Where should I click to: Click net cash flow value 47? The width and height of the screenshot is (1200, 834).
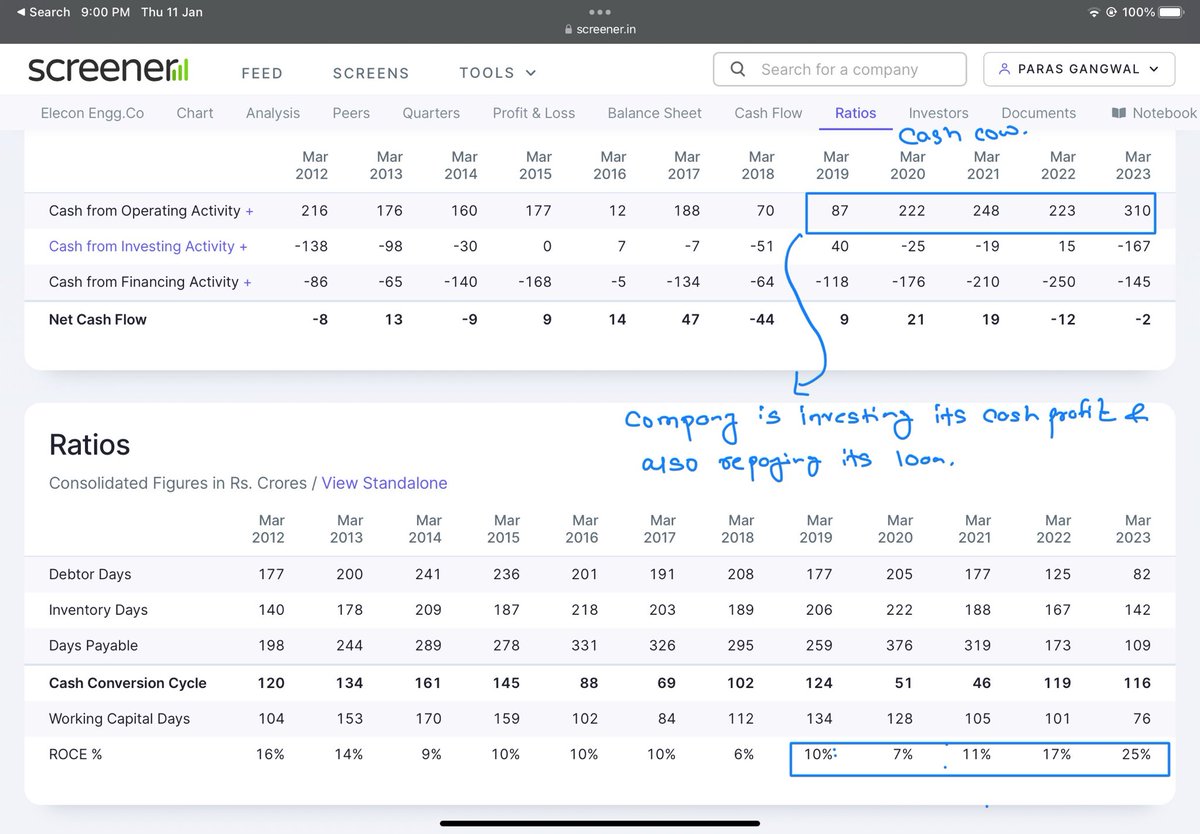tap(691, 320)
